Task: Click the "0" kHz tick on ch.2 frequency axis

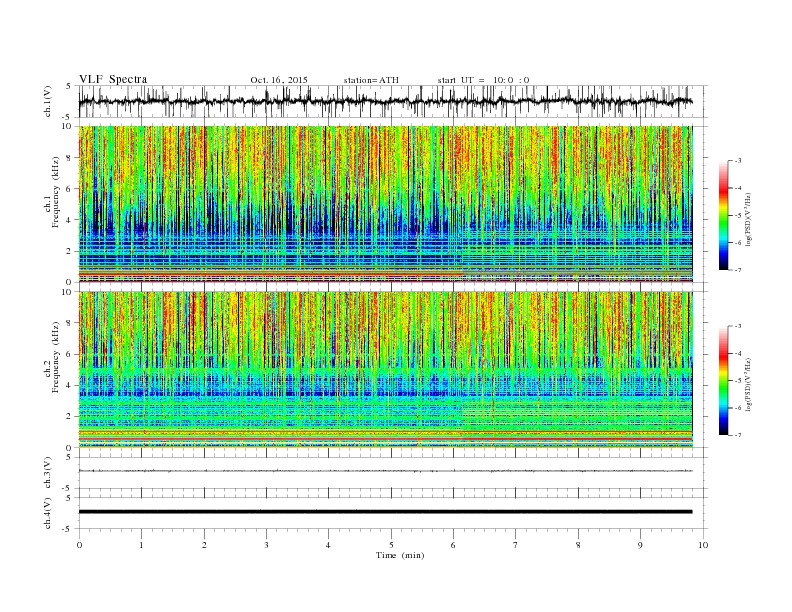Action: [x=70, y=447]
